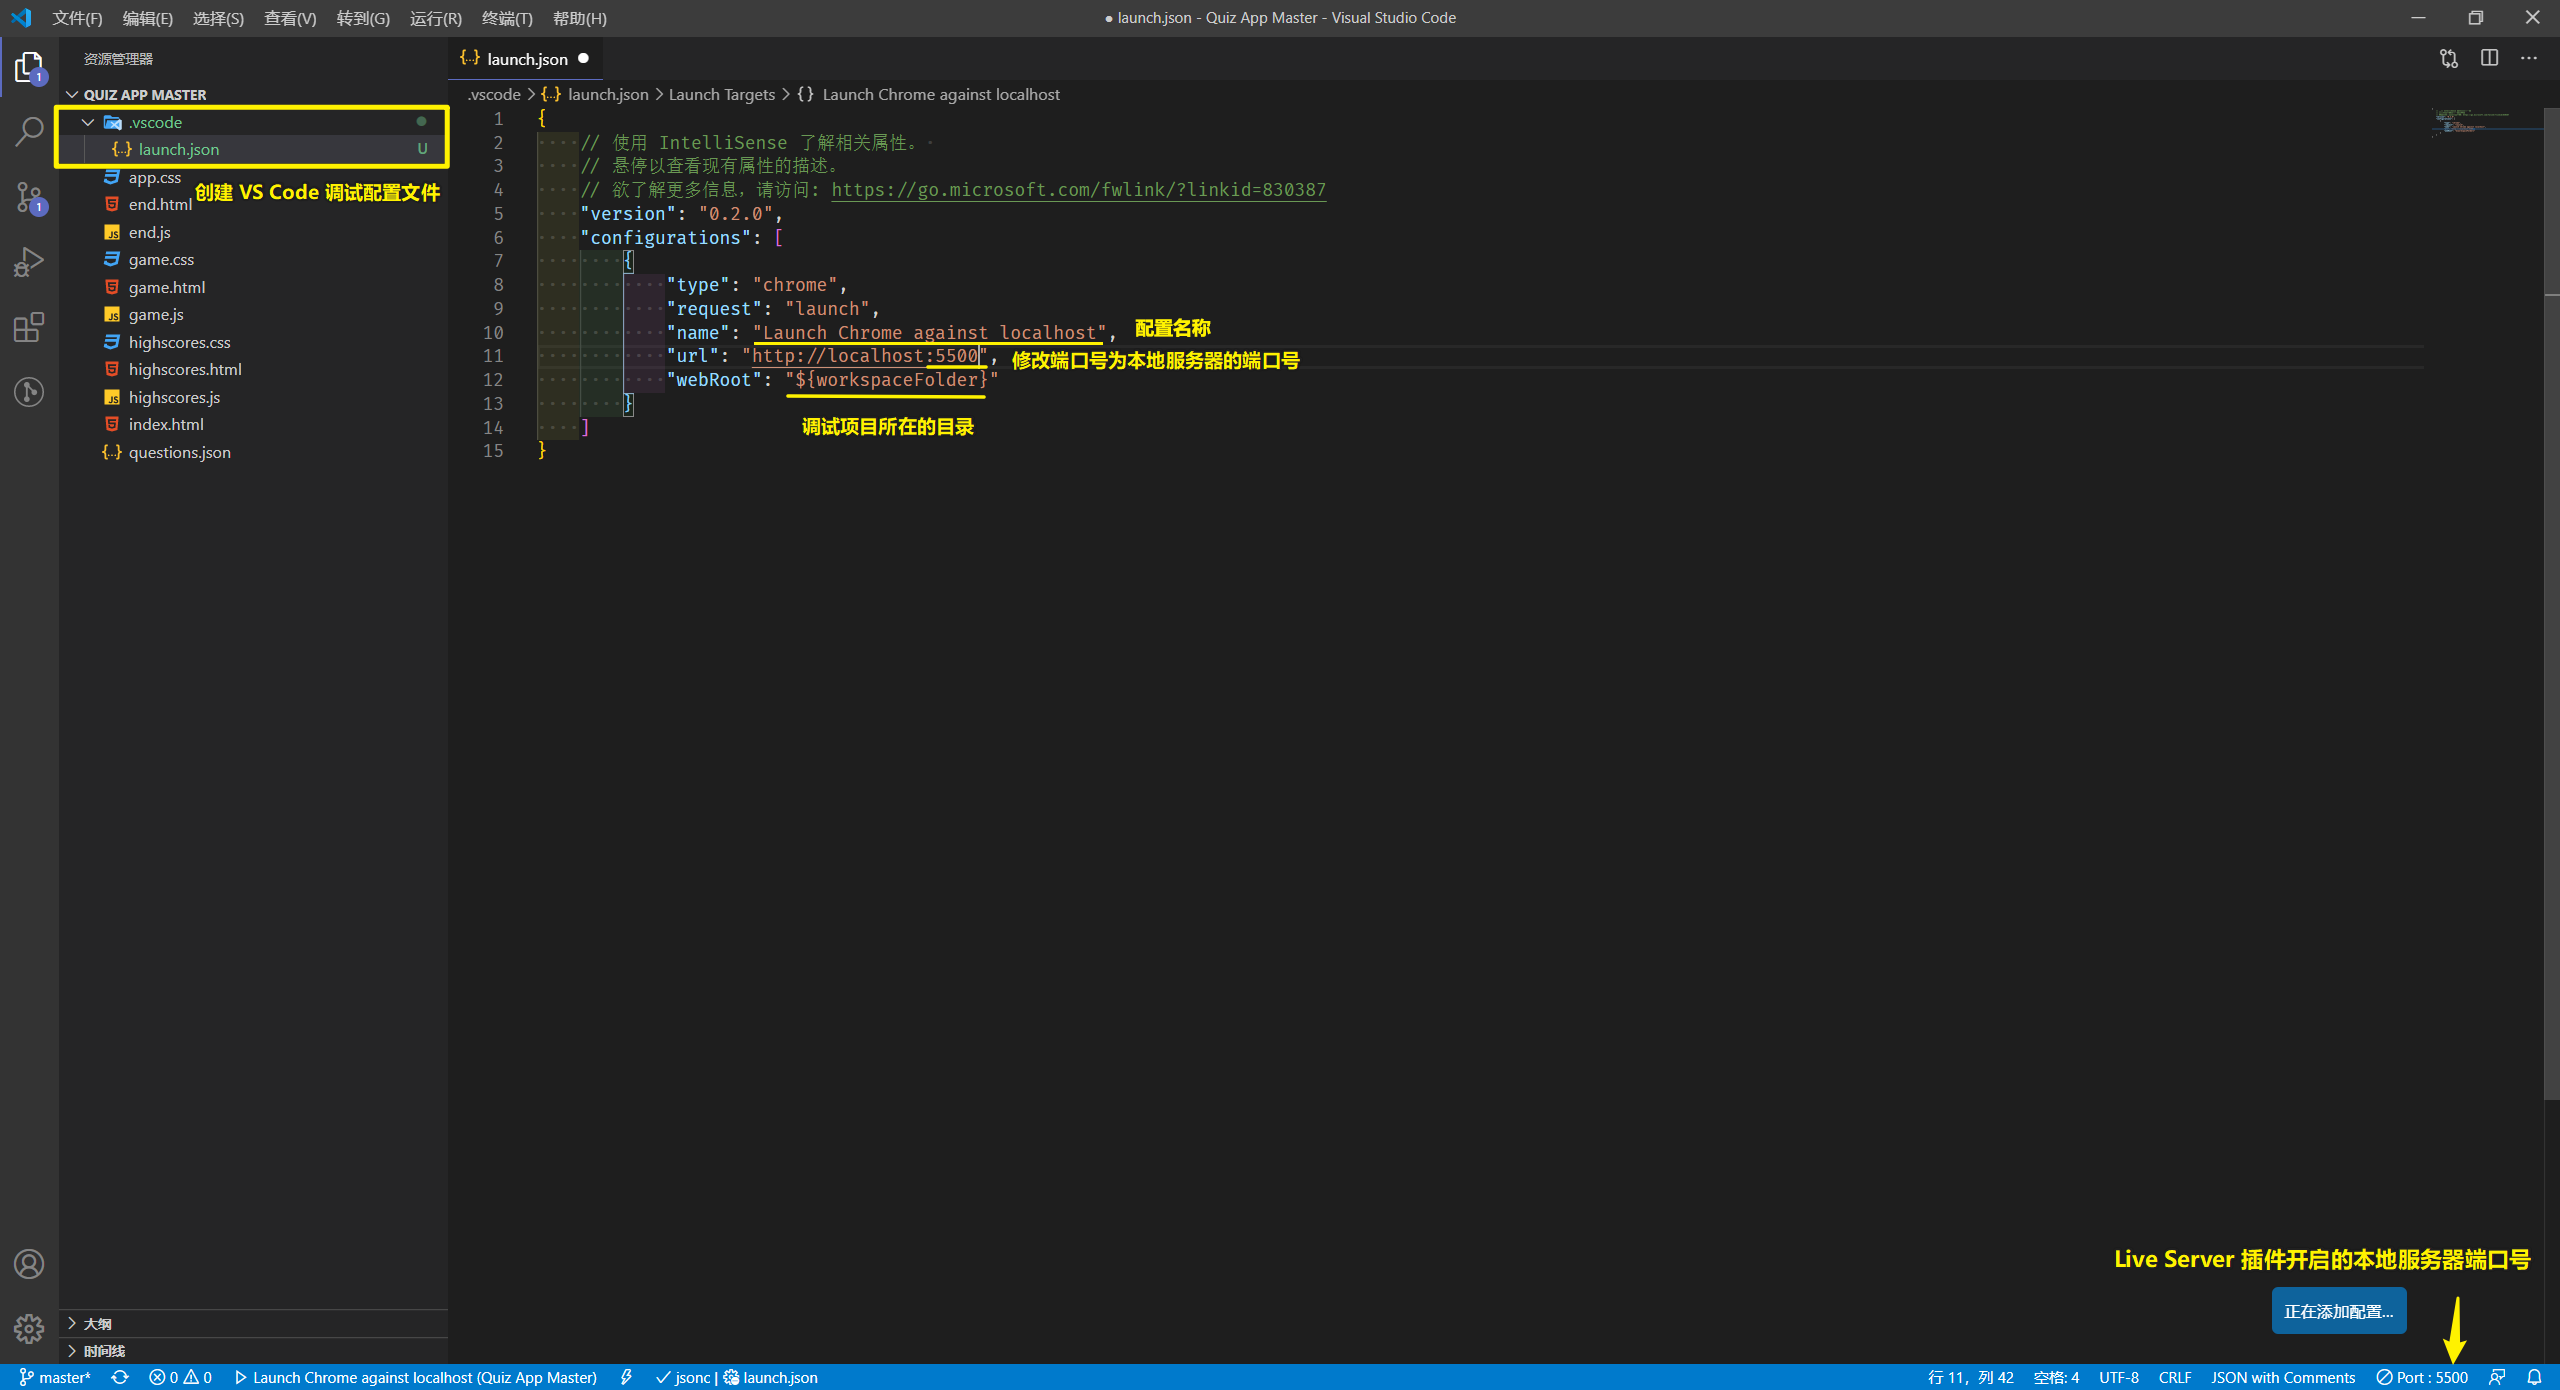This screenshot has width=2560, height=1390.
Task: Click the launch.json status bar item
Action: click(771, 1377)
